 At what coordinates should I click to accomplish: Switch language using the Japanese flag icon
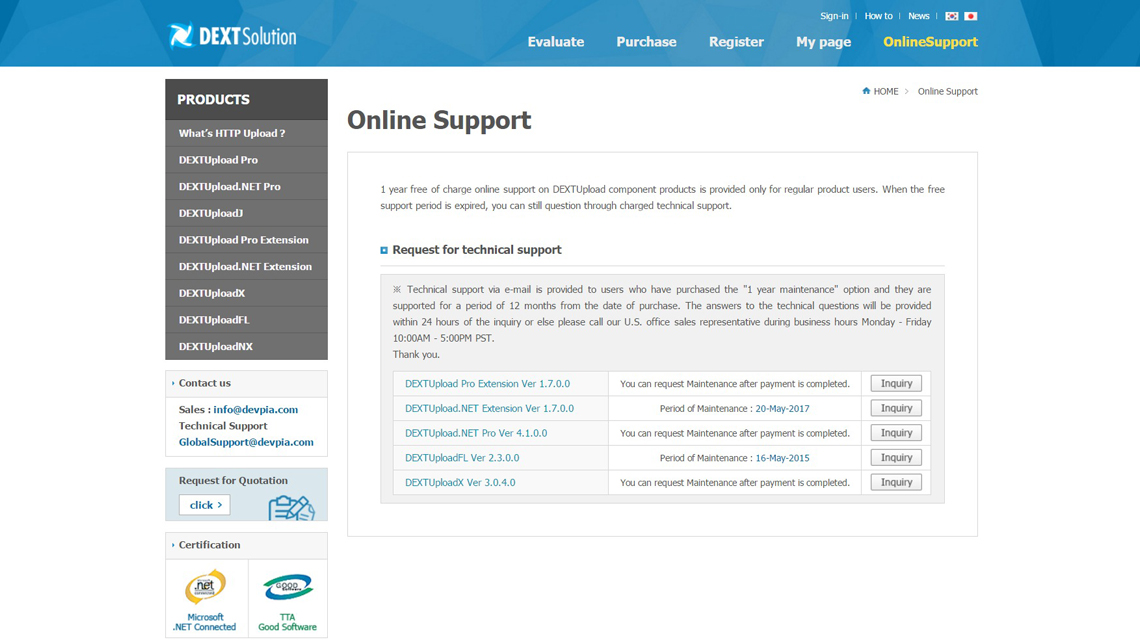970,16
